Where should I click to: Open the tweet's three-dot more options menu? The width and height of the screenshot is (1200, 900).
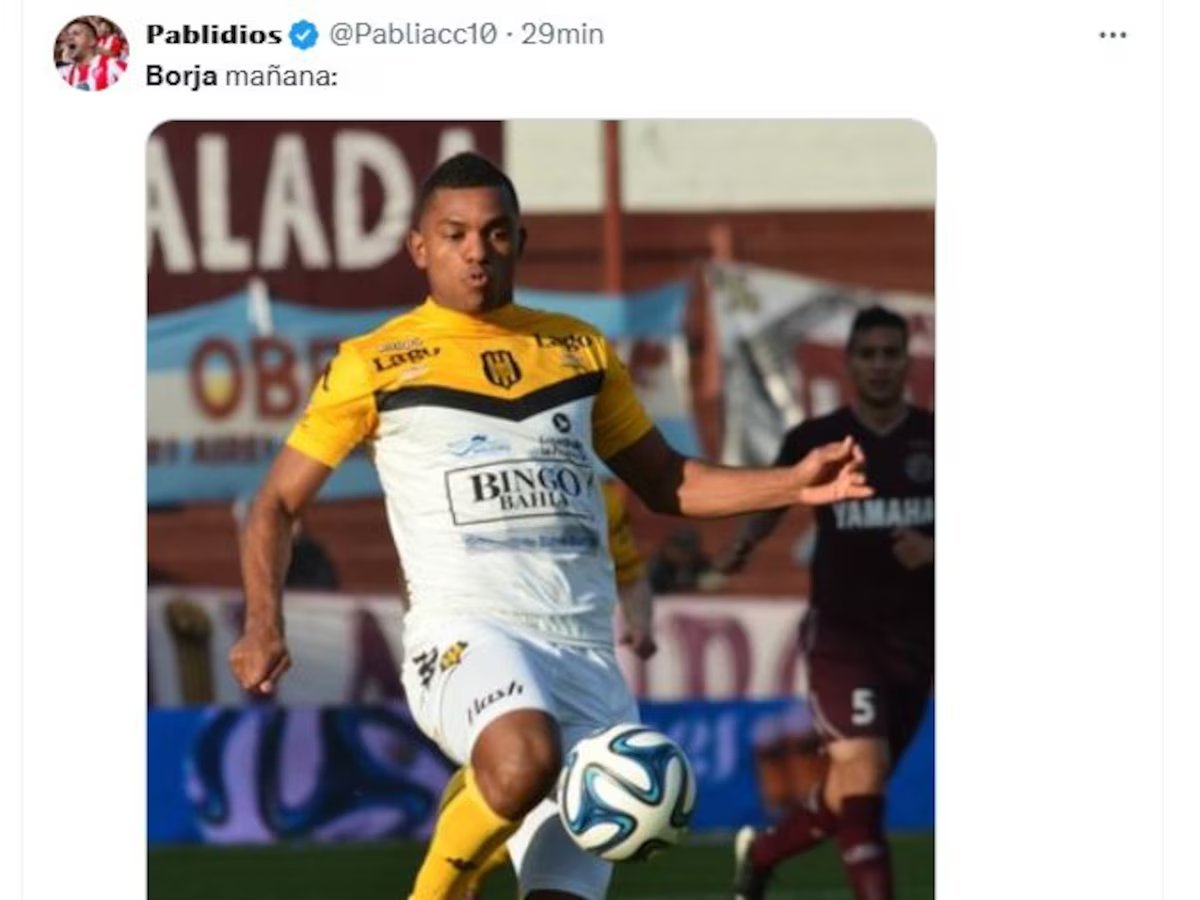pos(1112,35)
